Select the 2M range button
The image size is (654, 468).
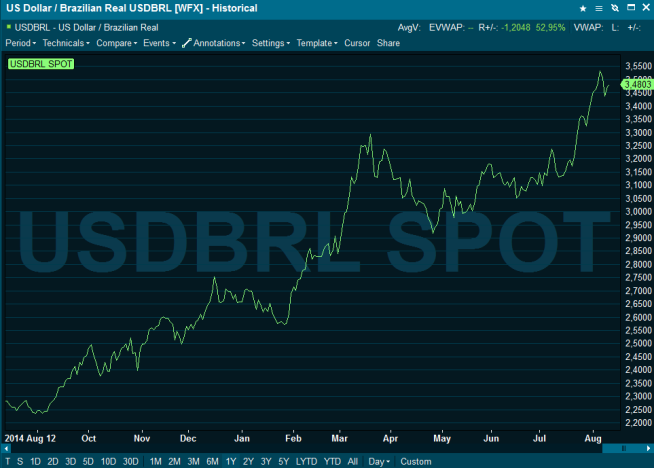point(174,461)
